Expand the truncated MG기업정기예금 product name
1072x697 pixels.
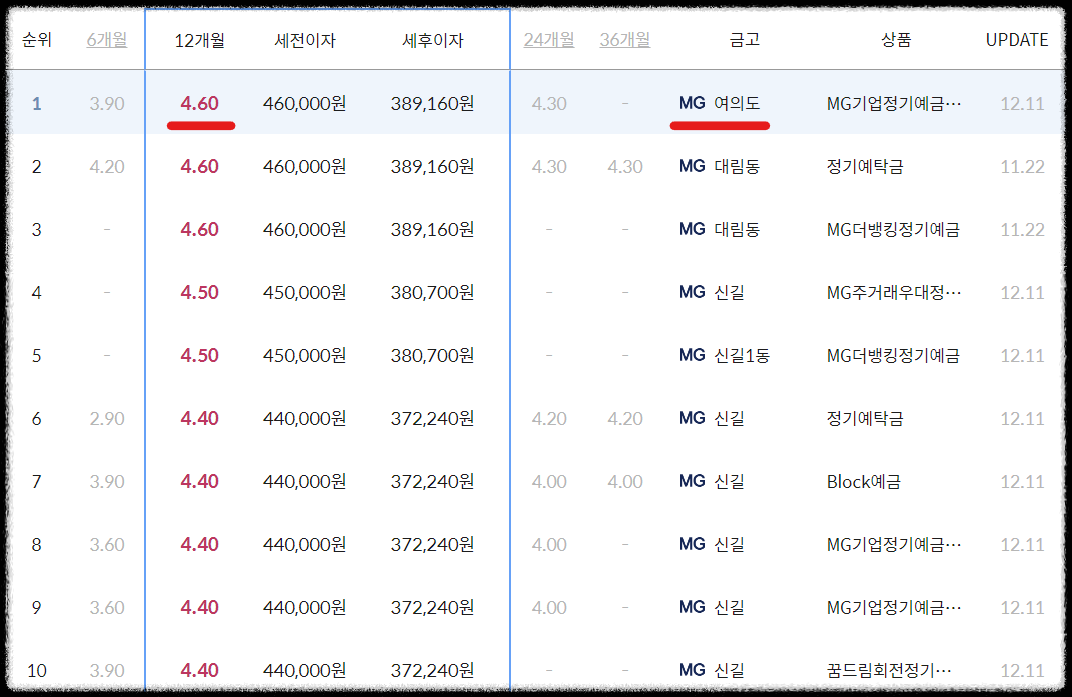coord(895,103)
